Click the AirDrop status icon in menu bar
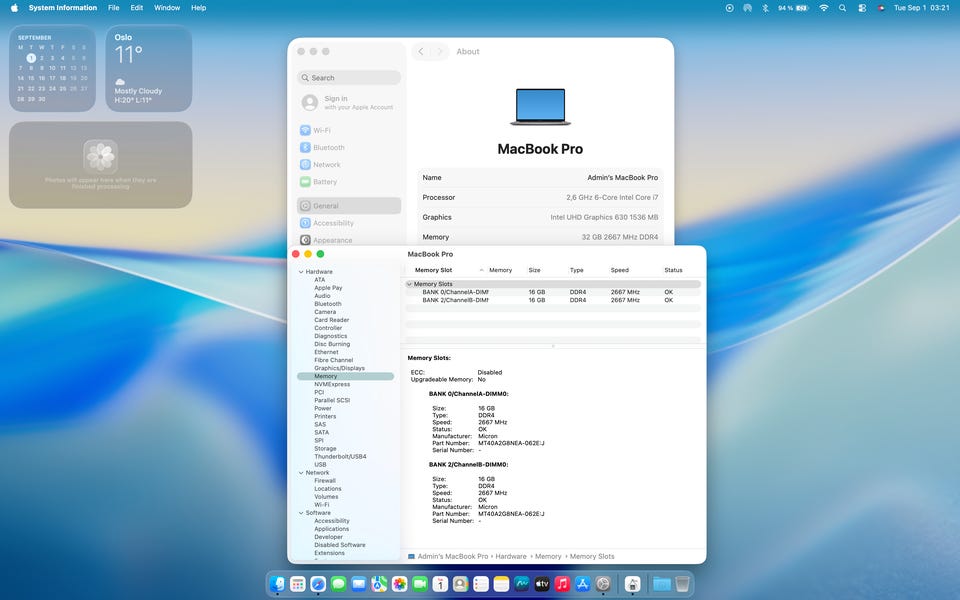This screenshot has width=960, height=600. [748, 8]
